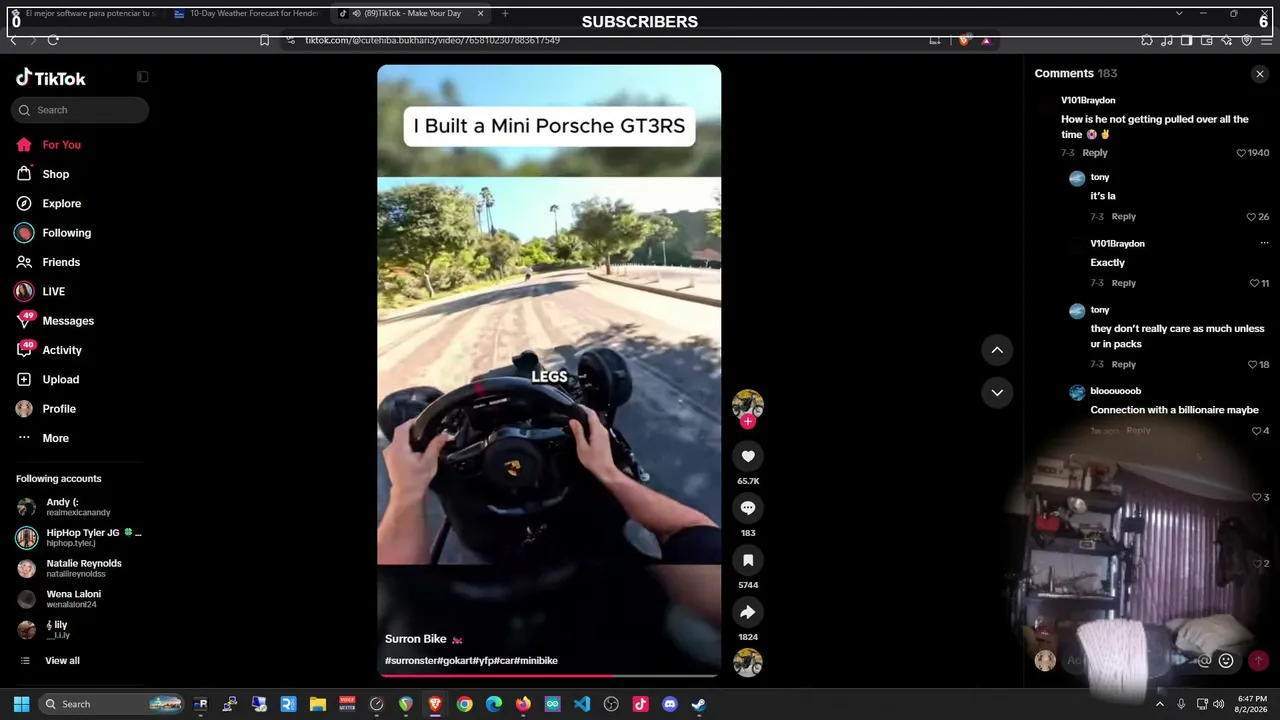Reload the page
This screenshot has width=1280, height=720.
53,40
